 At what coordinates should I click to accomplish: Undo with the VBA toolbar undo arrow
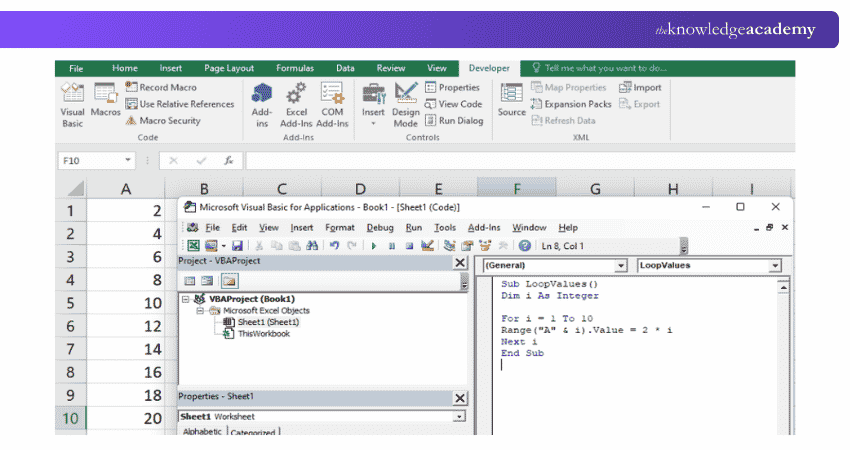tap(334, 246)
